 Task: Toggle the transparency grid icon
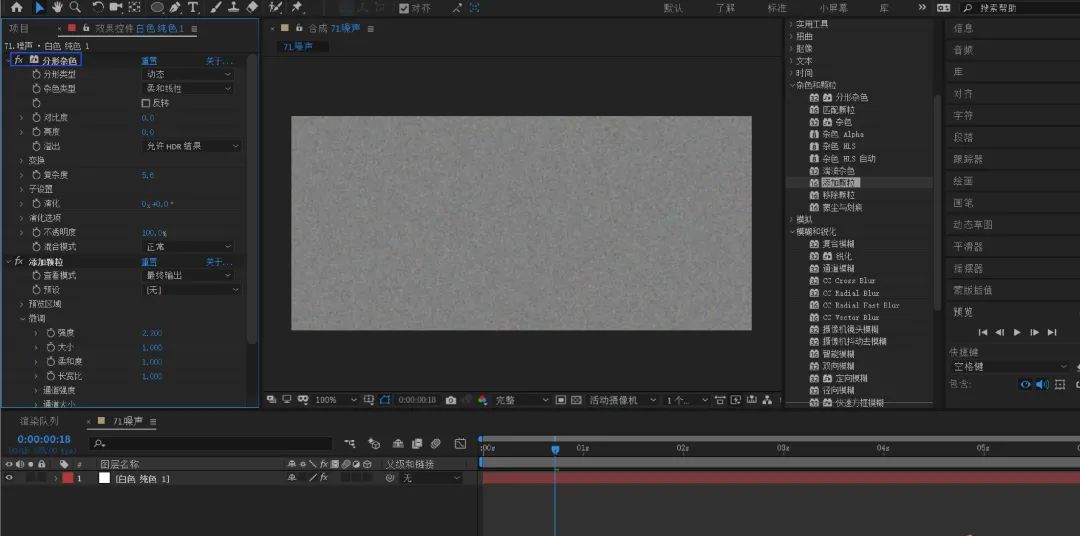[576, 400]
